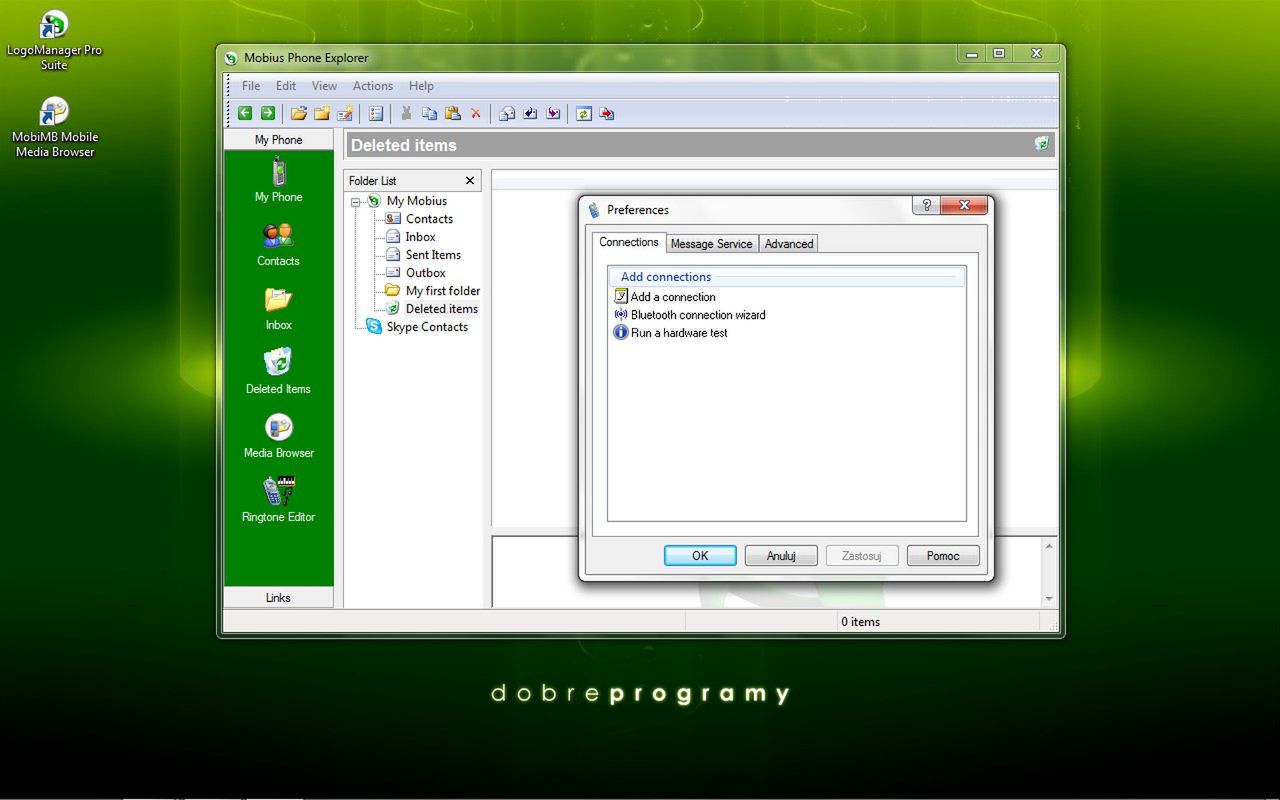Open LogoManager Pro Suite desktop shortcut

point(54,41)
